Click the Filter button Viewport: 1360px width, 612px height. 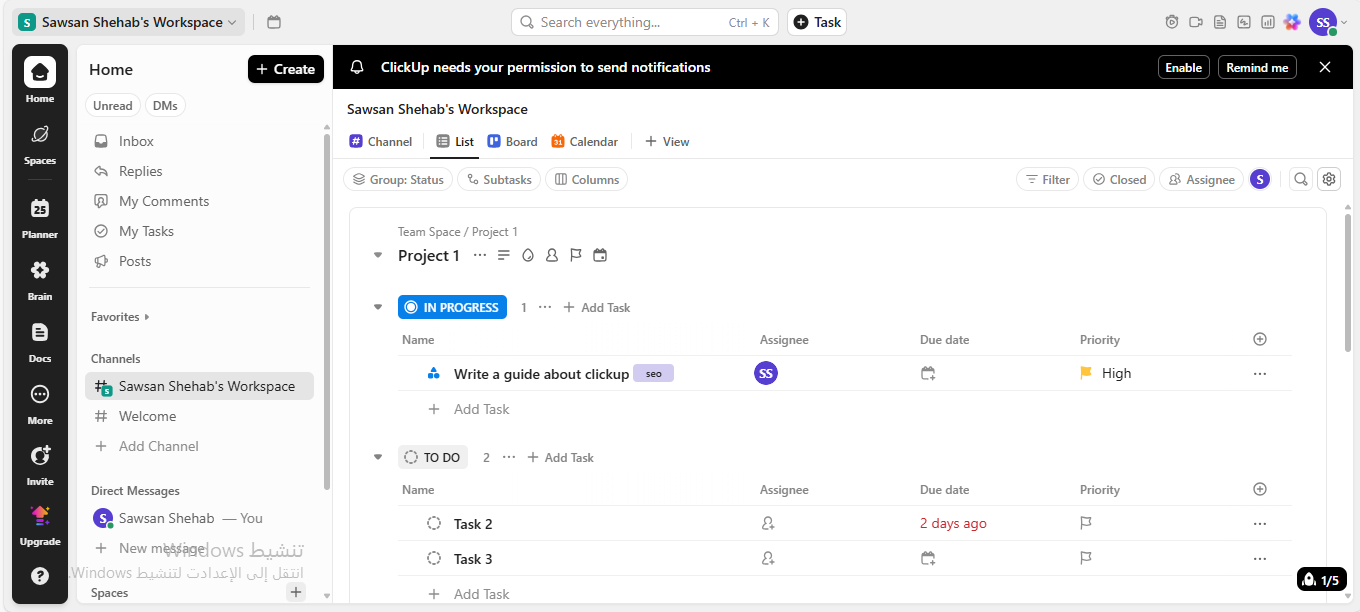[1047, 179]
